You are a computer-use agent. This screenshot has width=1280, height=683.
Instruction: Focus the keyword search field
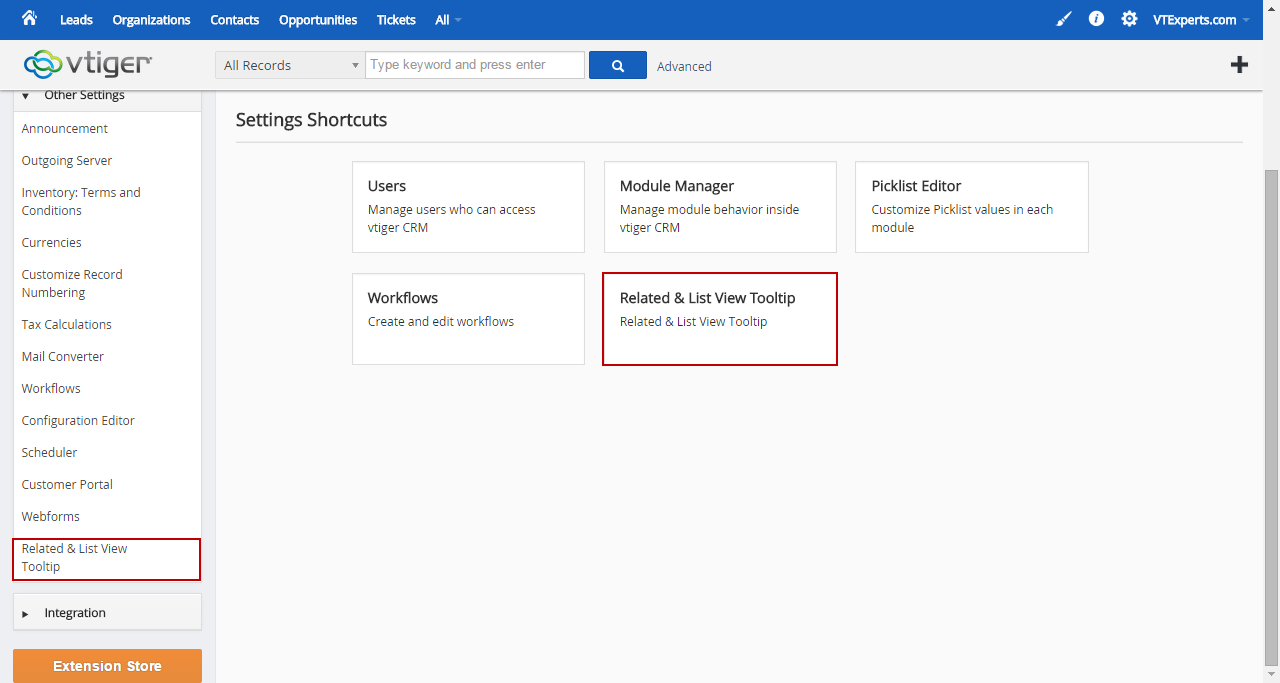point(475,65)
